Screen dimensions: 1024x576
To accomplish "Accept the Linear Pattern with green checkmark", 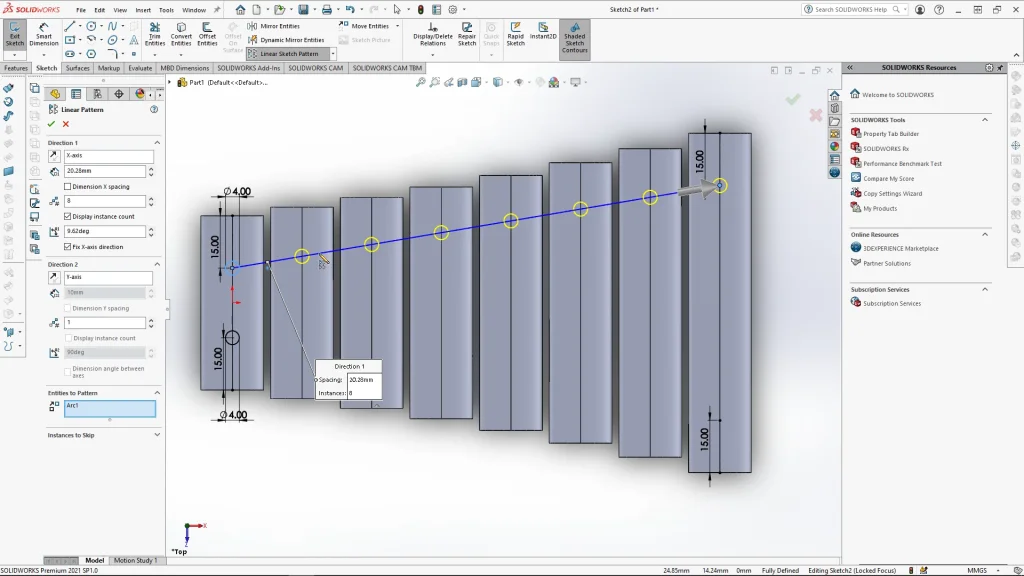I will click(x=52, y=124).
